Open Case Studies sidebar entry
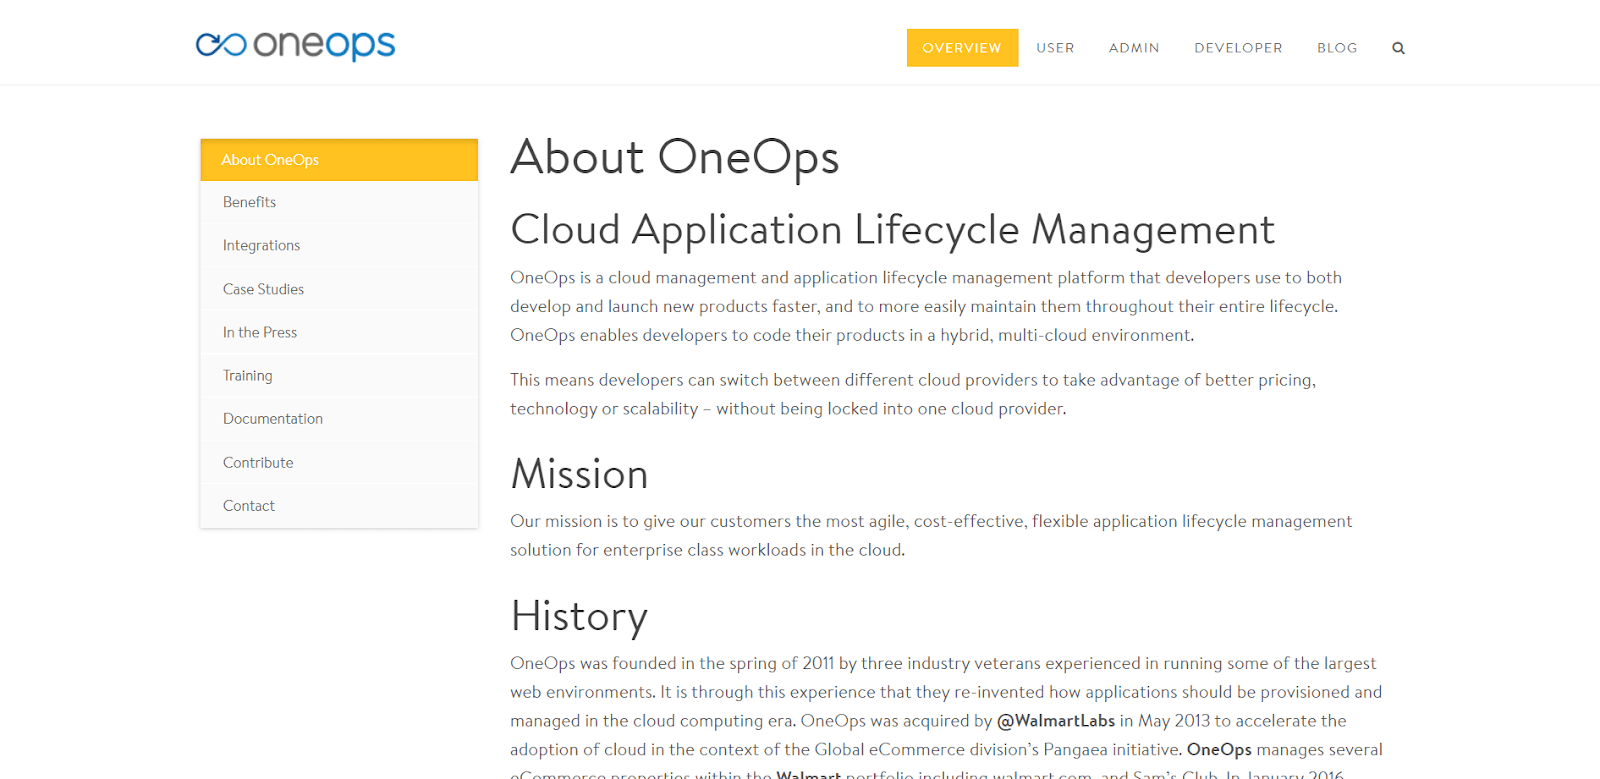This screenshot has height=779, width=1600. (339, 289)
